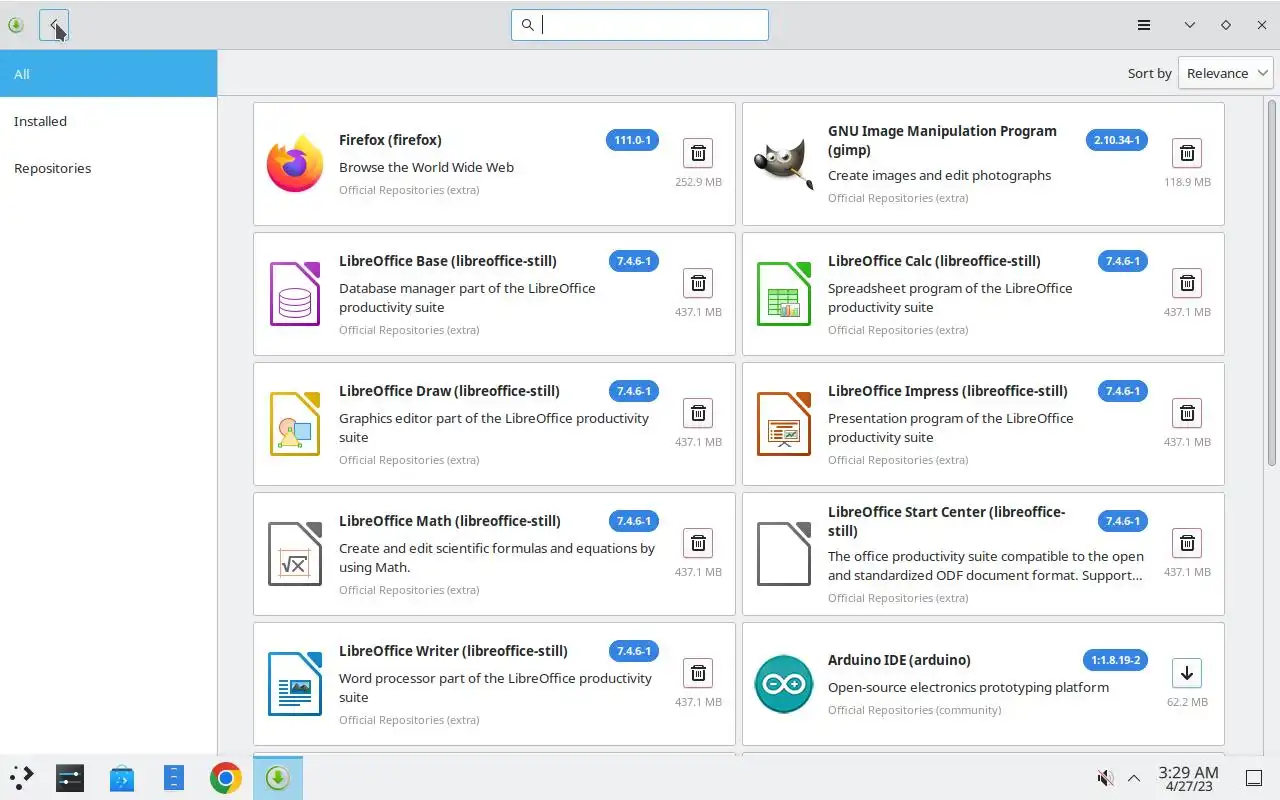Click the taskbar clock showing 3:29 AM
The width and height of the screenshot is (1280, 800).
point(1188,778)
